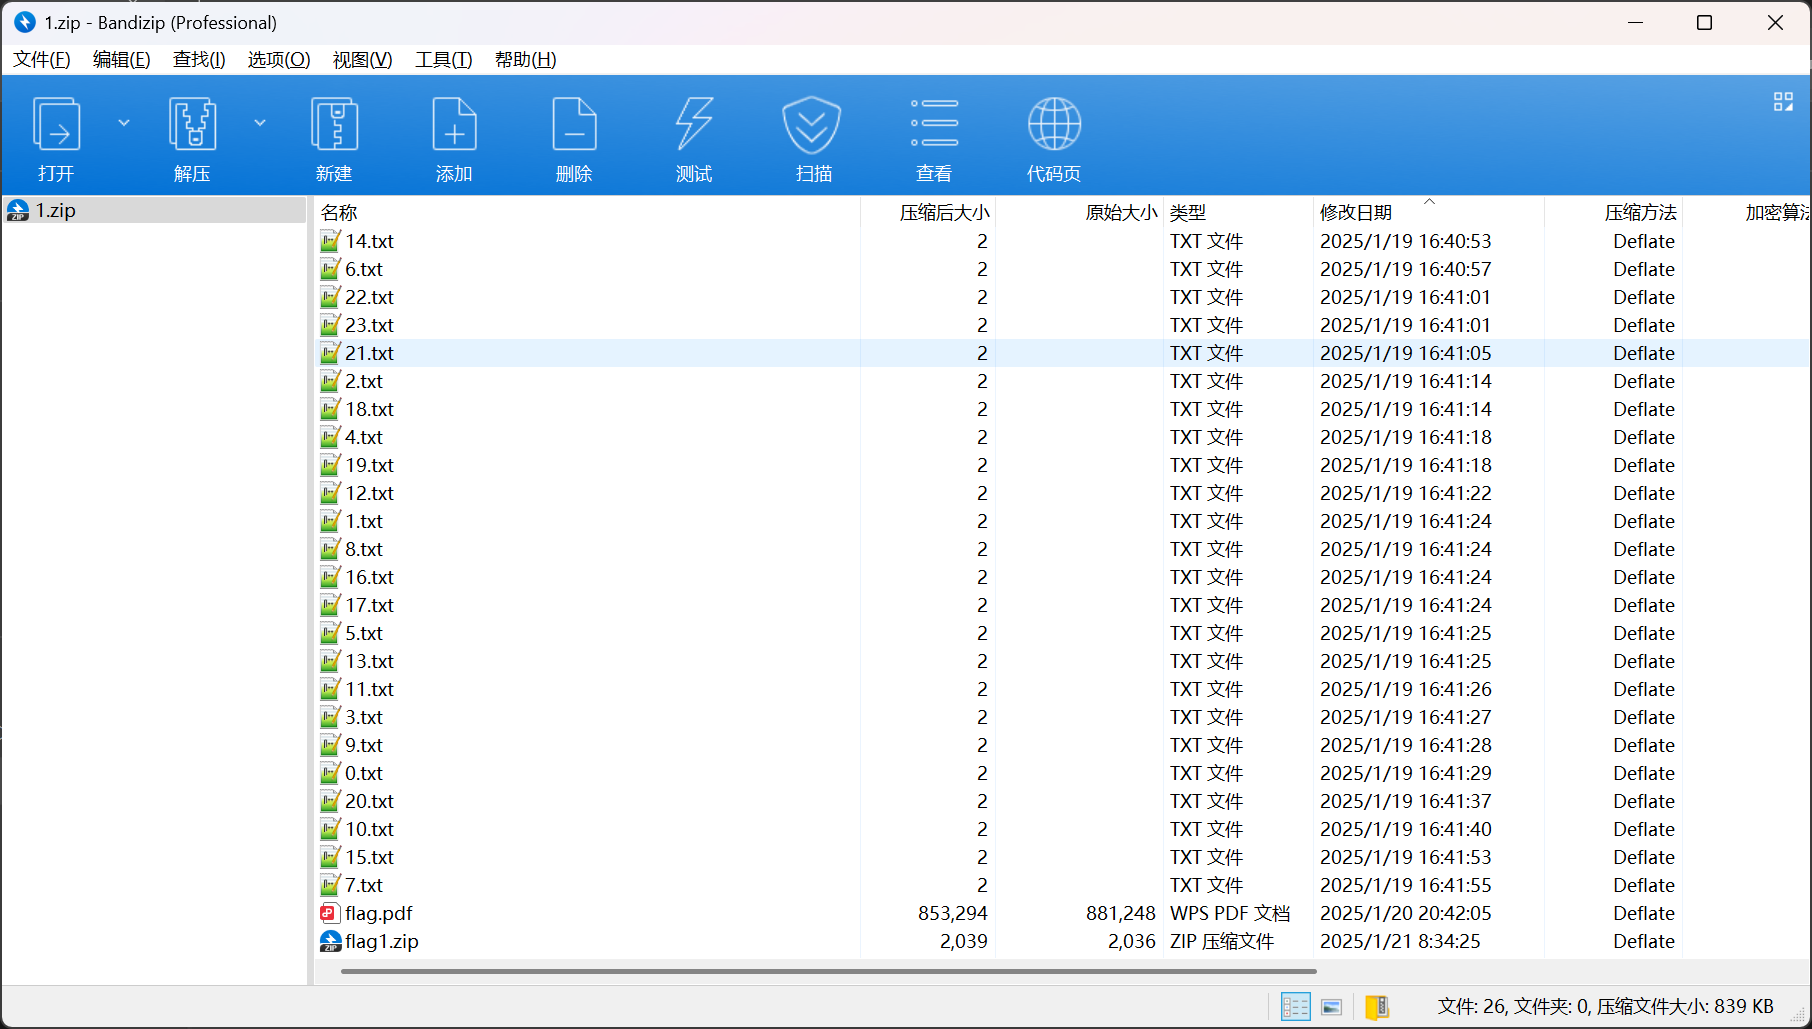
Task: Click the 881,248 original size of flag.pdf
Action: pyautogui.click(x=1121, y=913)
